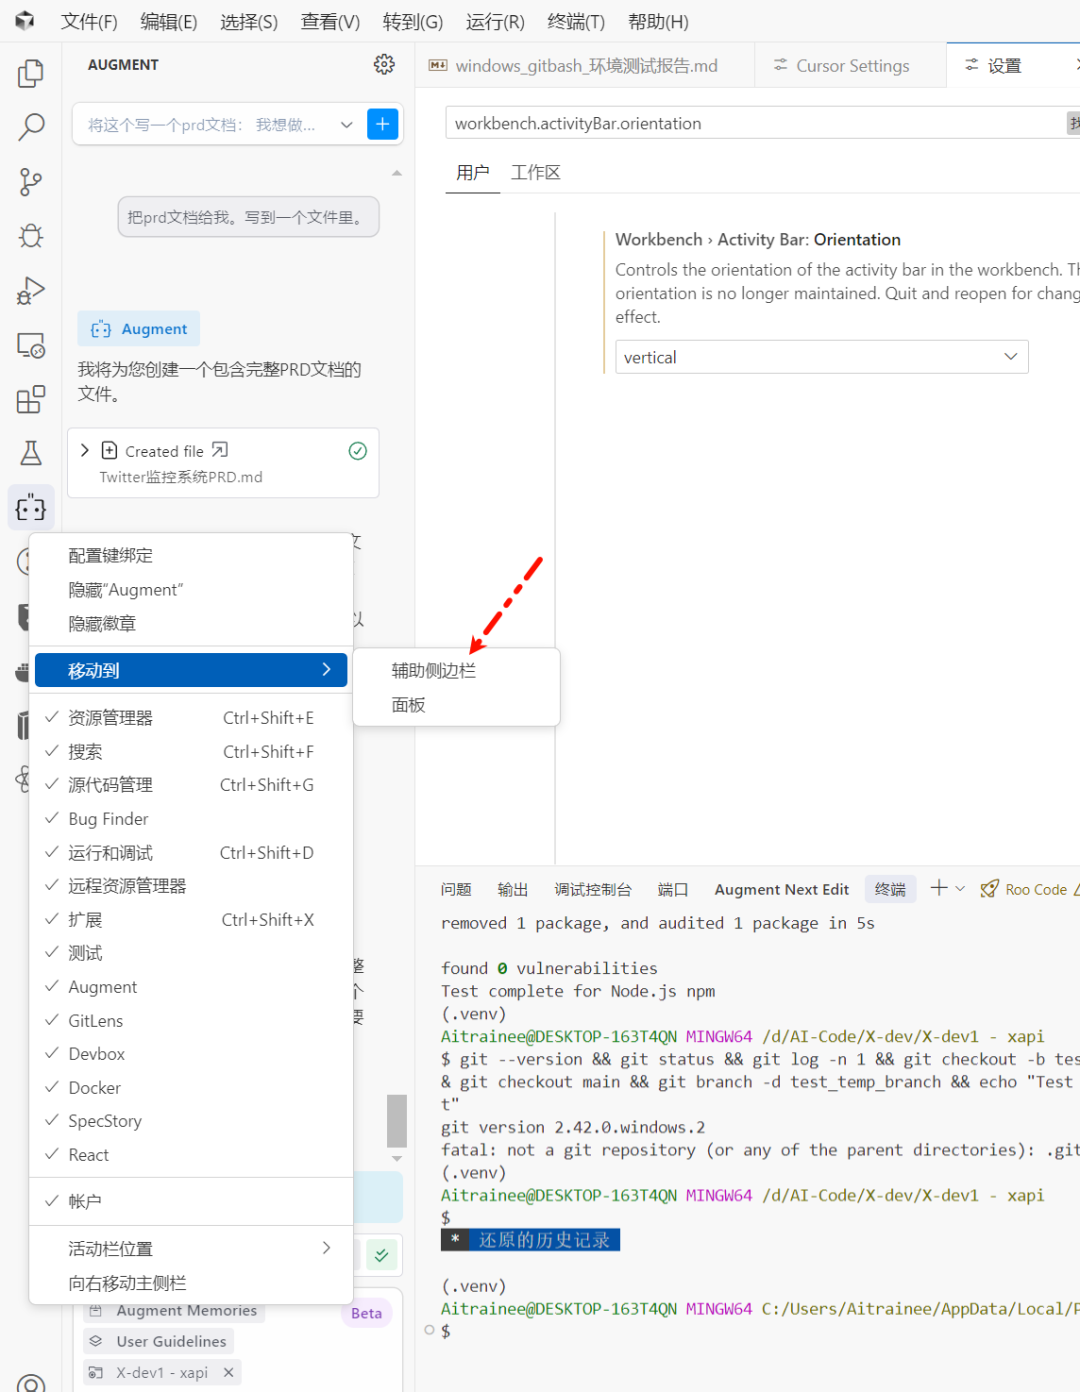Open the Source Control branch icon
Viewport: 1080px width, 1392px height.
coord(31,182)
